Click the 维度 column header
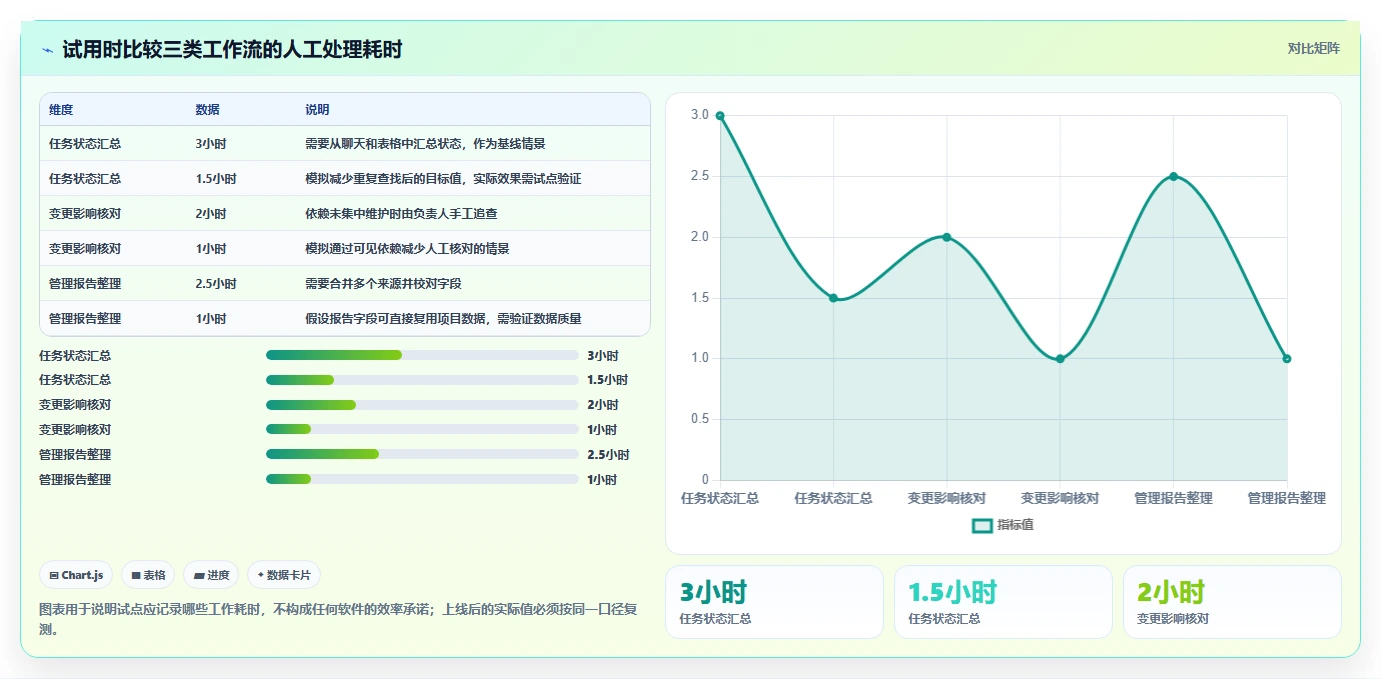Image resolution: width=1381 pixels, height=679 pixels. click(x=61, y=110)
